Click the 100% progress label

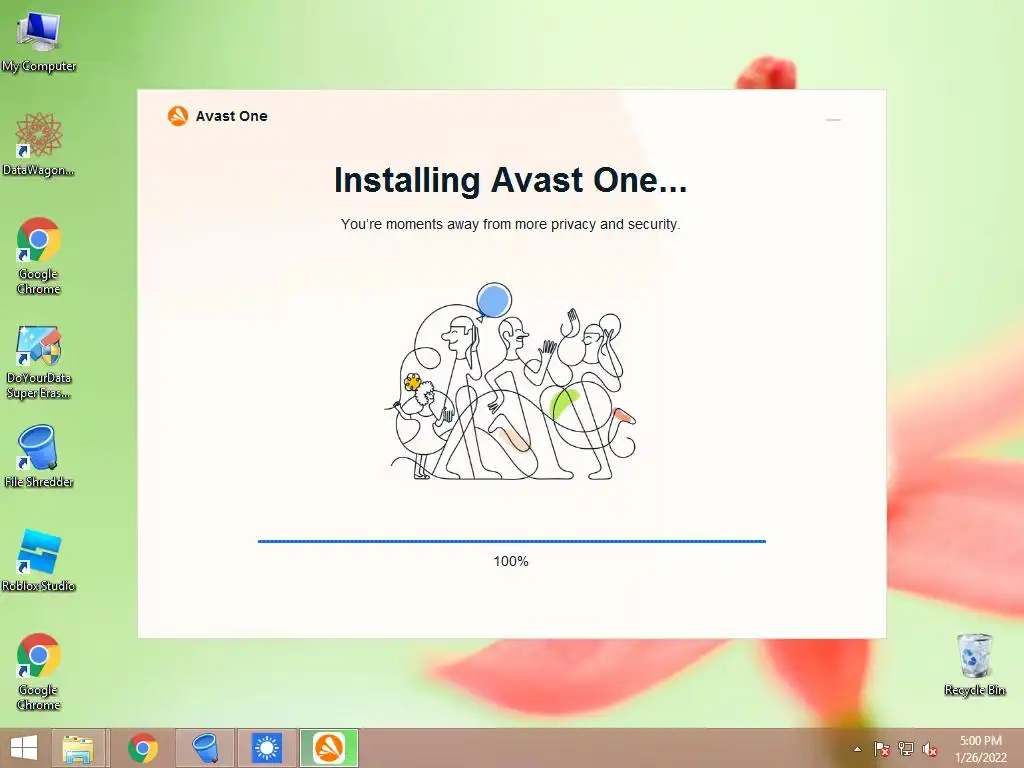(511, 561)
